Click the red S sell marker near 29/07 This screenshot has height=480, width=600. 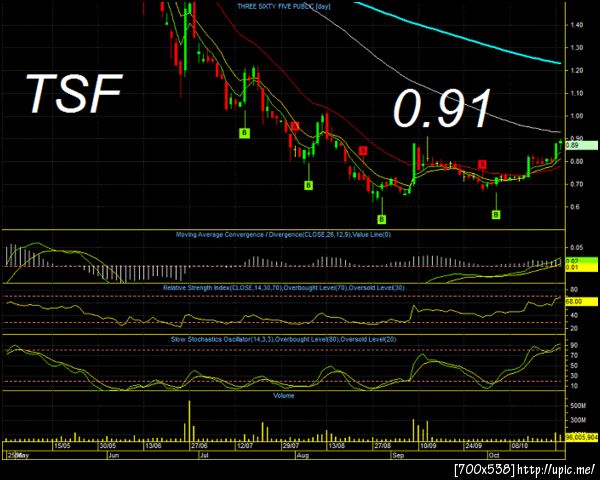[x=295, y=126]
